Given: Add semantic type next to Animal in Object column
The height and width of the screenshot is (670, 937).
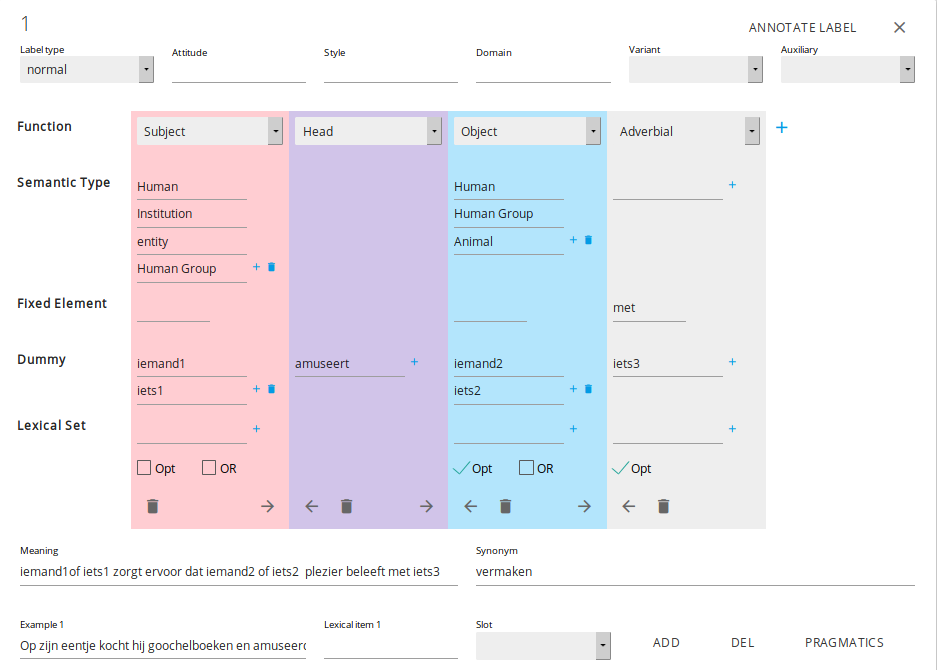Looking at the screenshot, I should coord(573,240).
